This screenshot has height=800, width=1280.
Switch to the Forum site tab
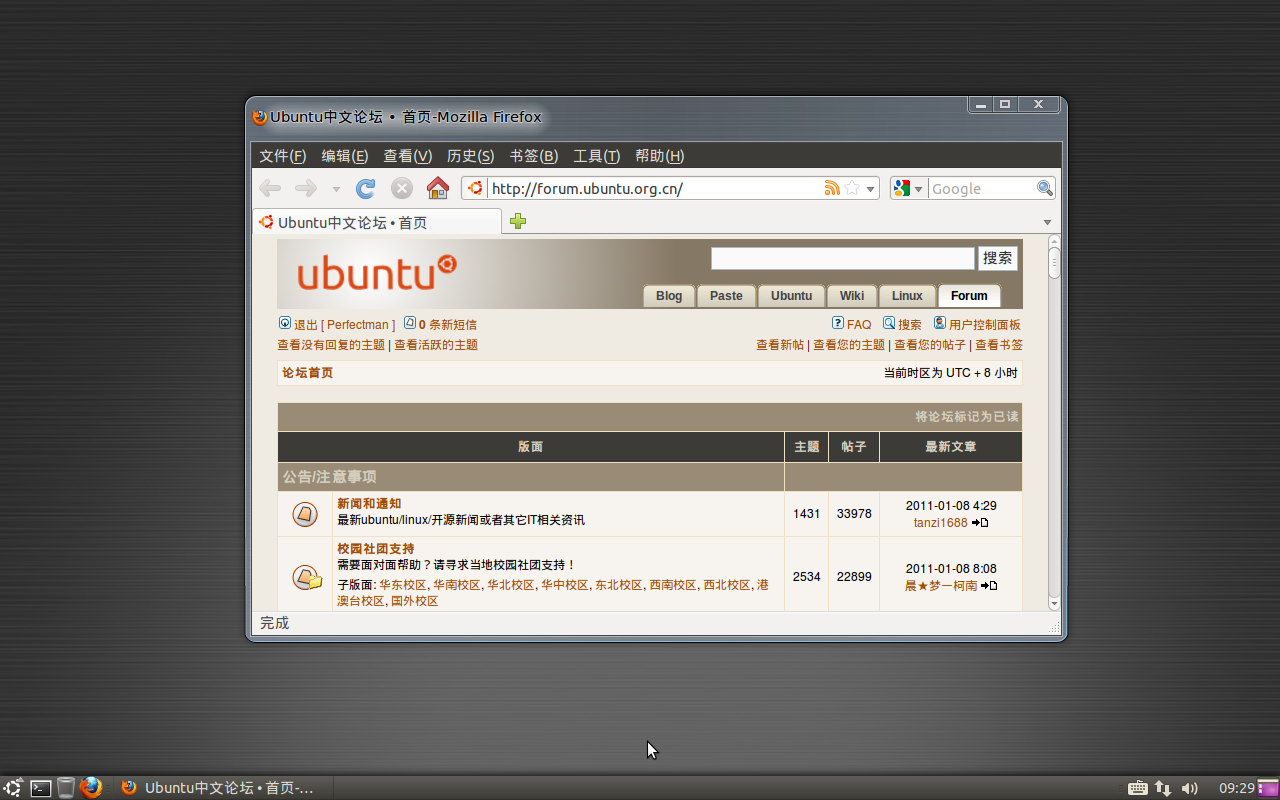969,296
